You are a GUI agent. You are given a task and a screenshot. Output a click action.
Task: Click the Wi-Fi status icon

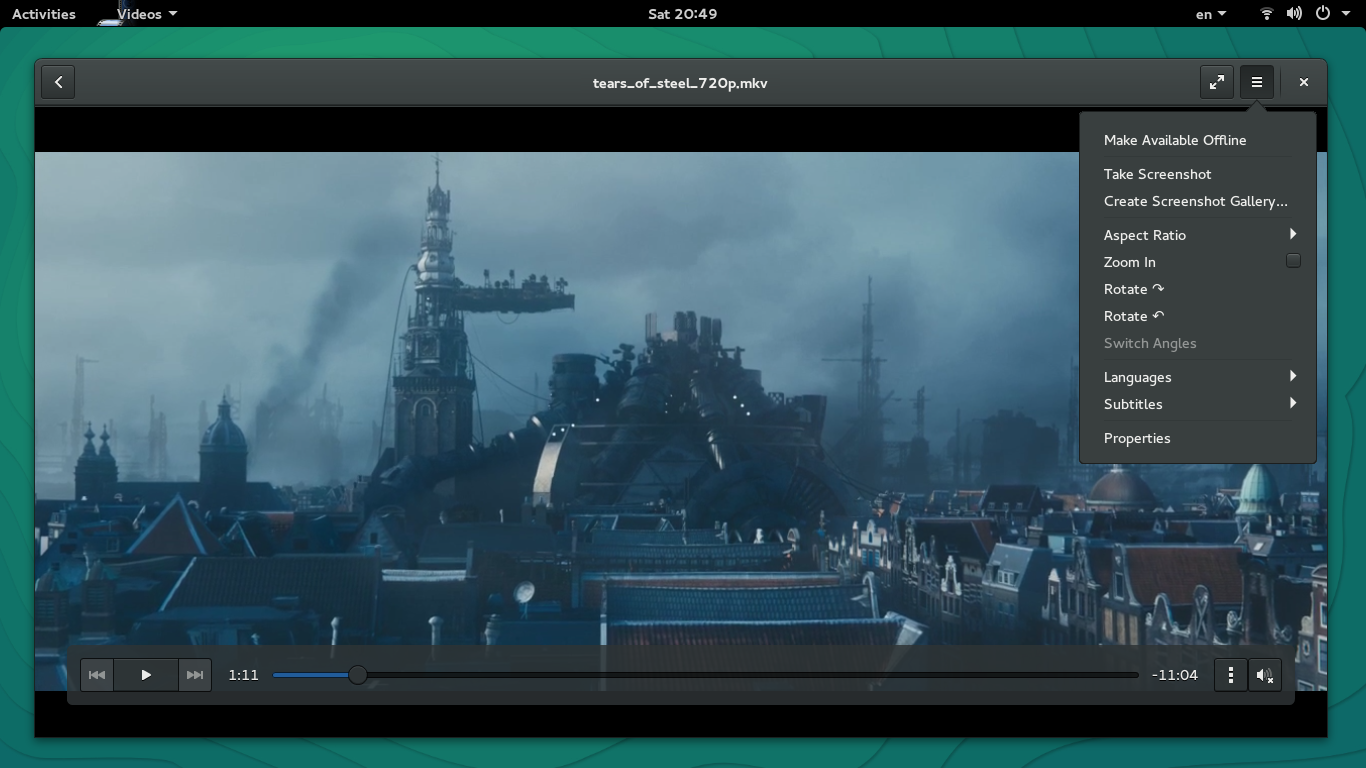1266,14
